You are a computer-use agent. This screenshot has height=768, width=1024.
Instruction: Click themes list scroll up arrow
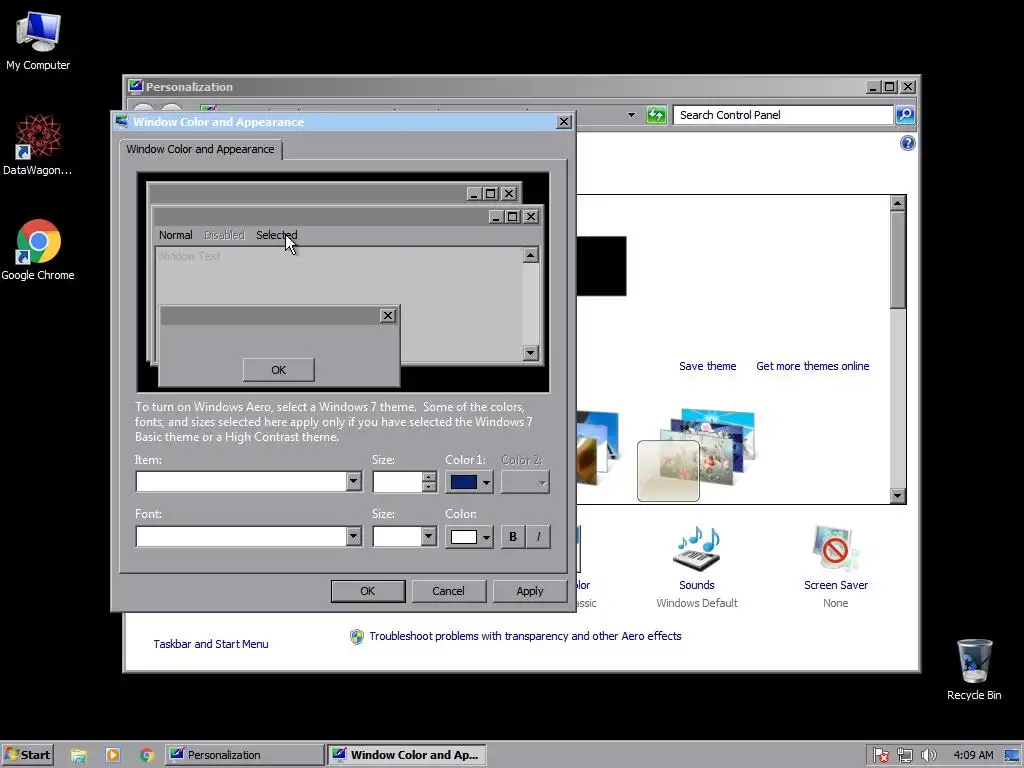pos(897,203)
